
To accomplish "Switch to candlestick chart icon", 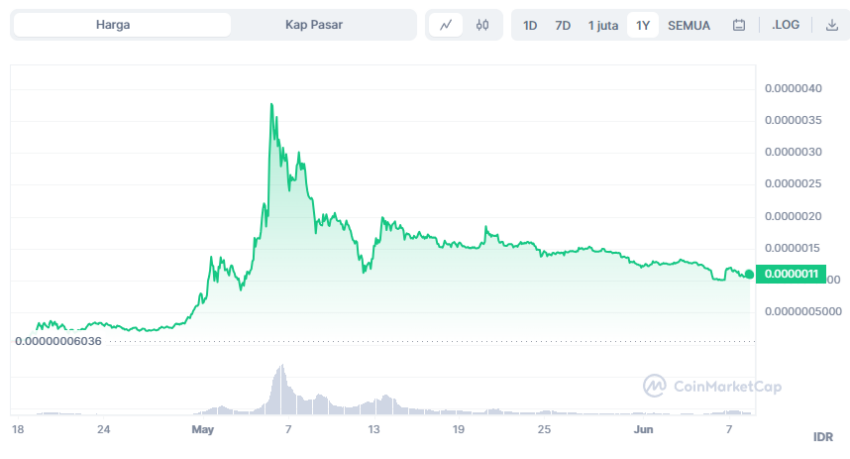I will click(x=482, y=25).
